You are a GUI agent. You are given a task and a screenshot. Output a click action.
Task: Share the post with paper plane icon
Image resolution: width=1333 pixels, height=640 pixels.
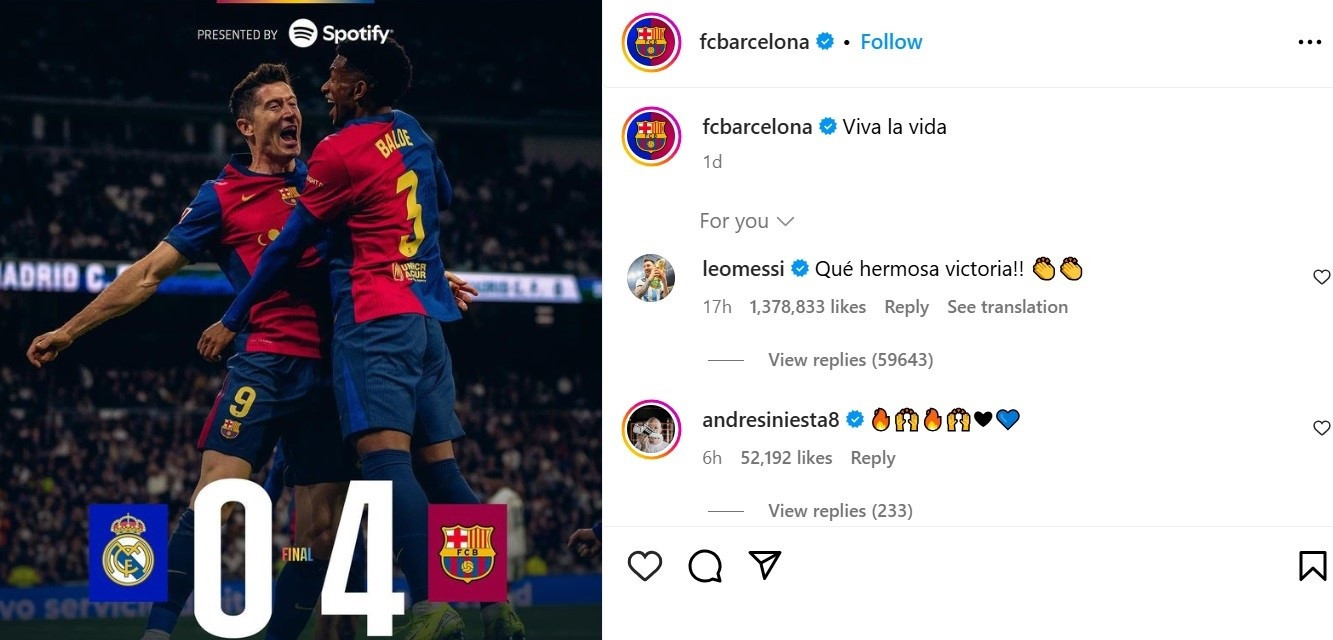tap(765, 566)
